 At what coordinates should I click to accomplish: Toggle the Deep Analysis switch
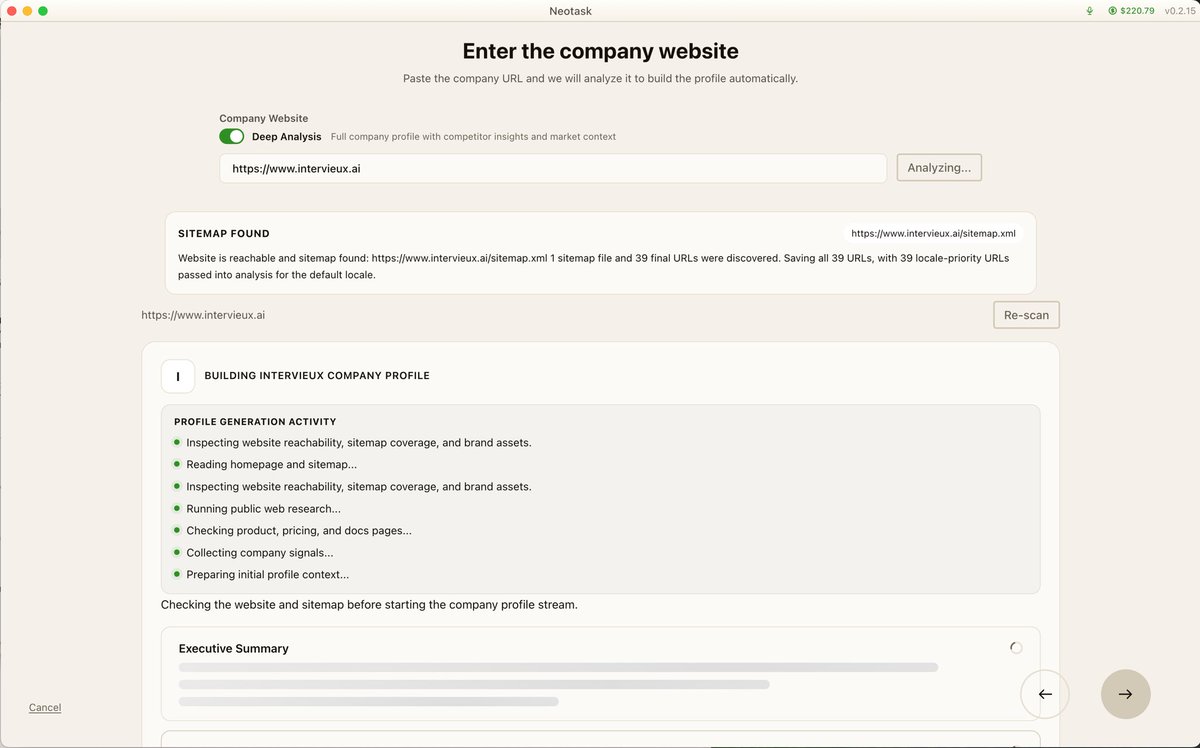231,136
